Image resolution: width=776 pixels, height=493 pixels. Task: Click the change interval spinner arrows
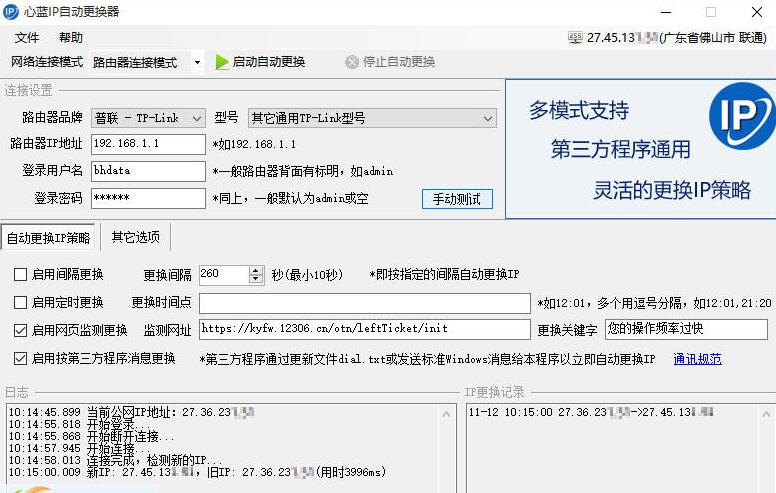point(256,274)
